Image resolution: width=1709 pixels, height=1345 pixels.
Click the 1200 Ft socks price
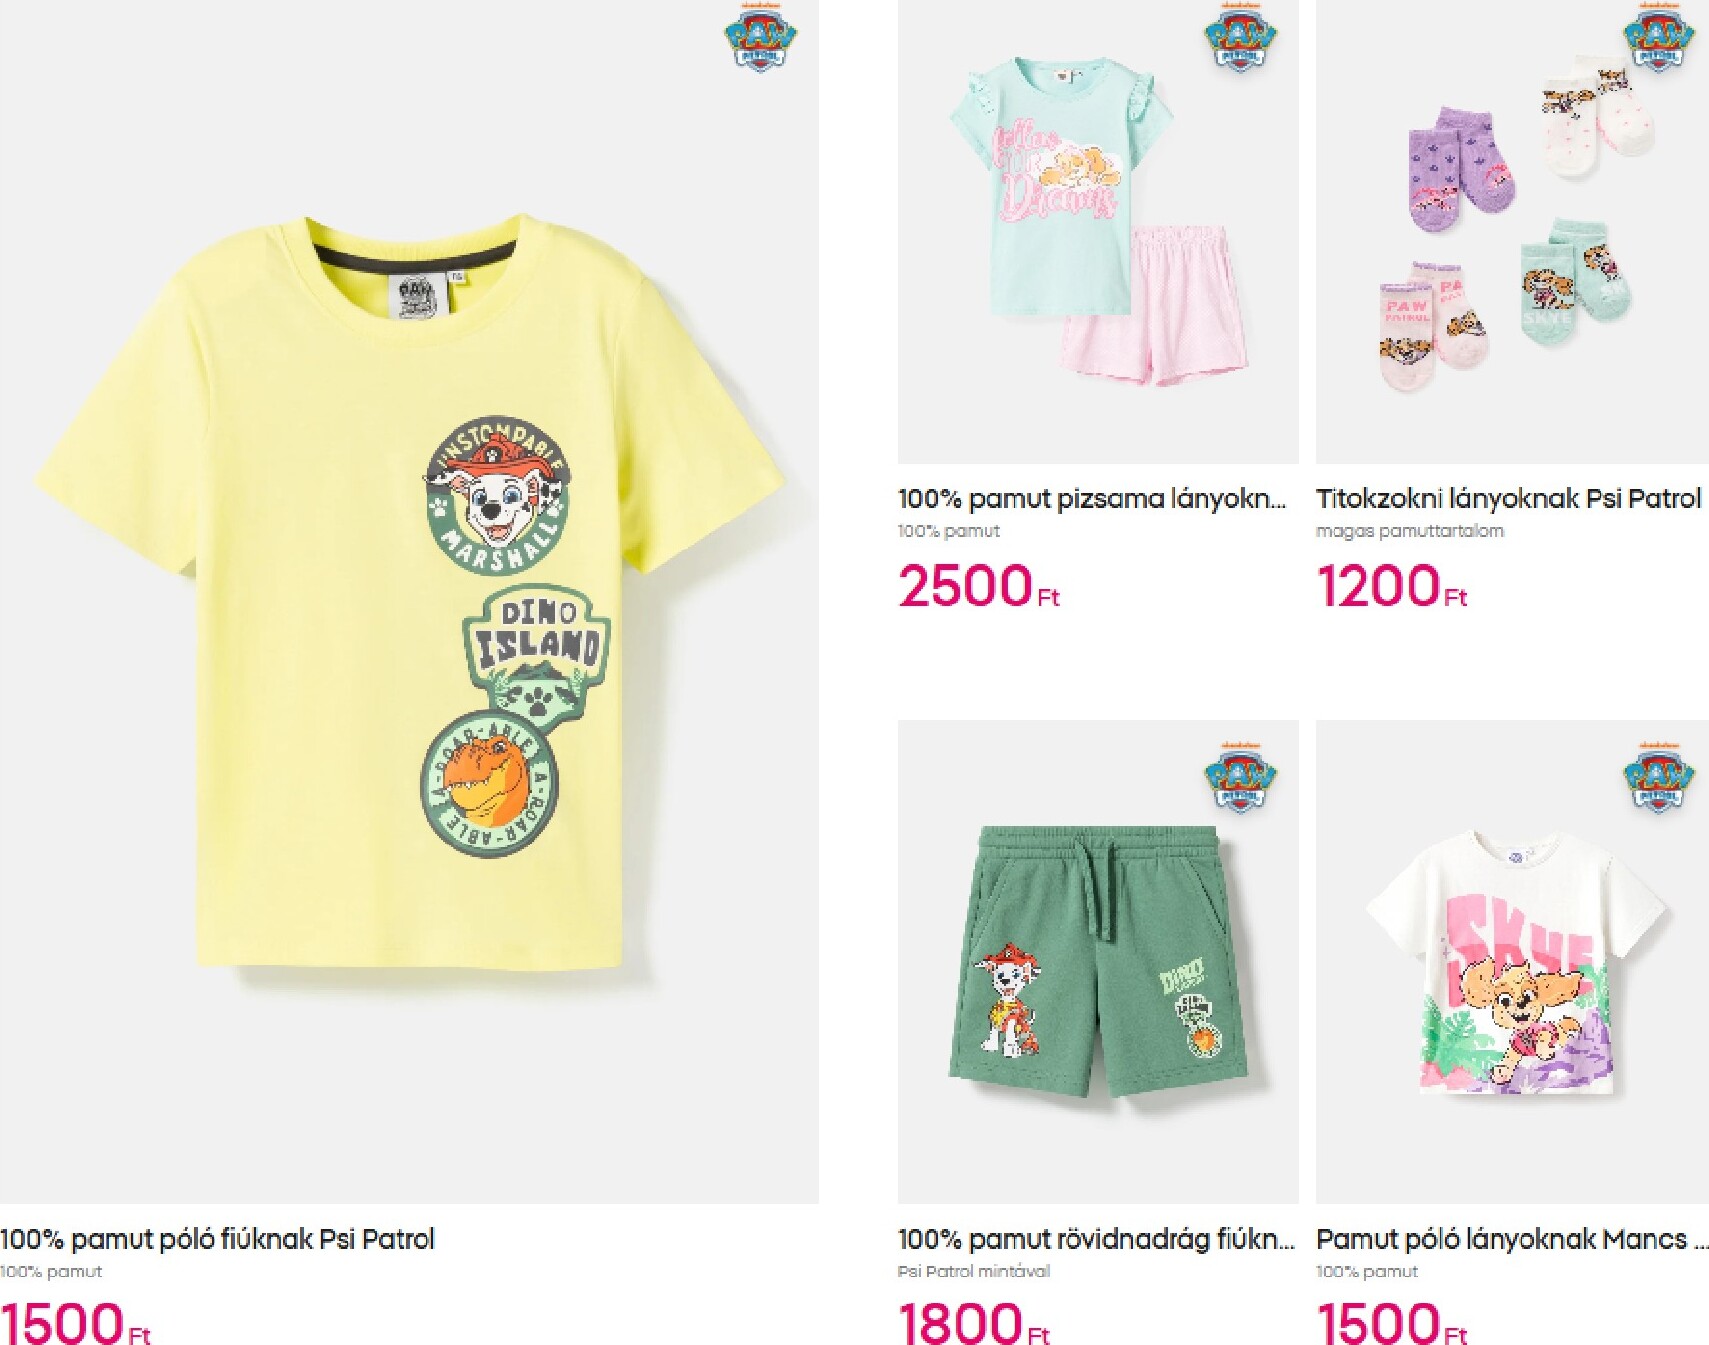click(1391, 586)
